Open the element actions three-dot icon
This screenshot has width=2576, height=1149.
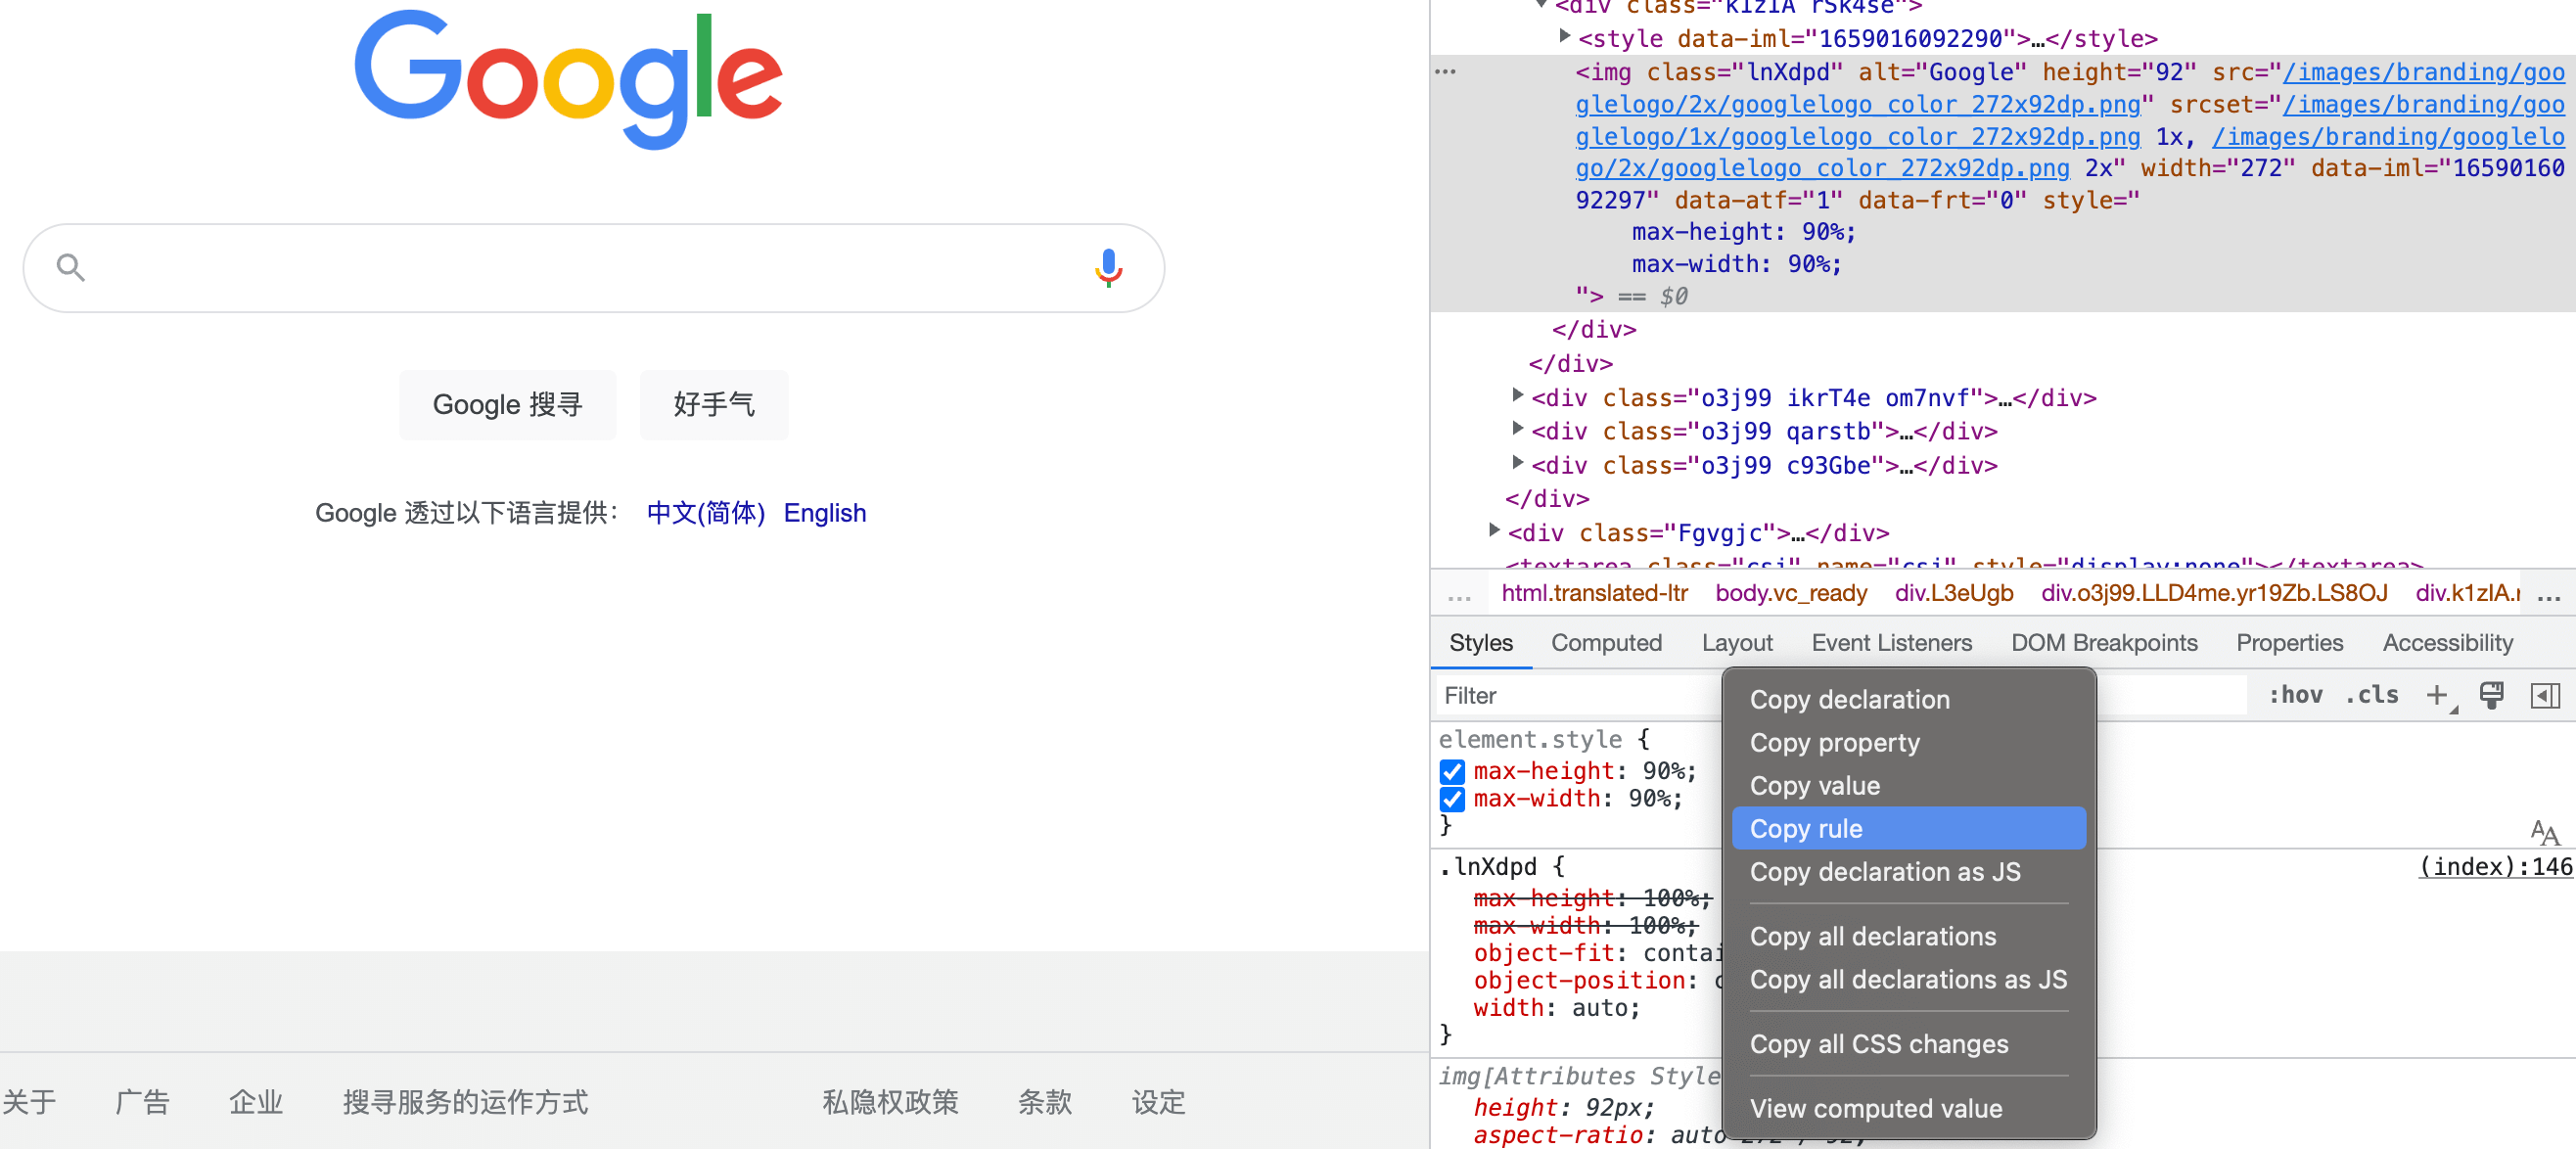1445,72
